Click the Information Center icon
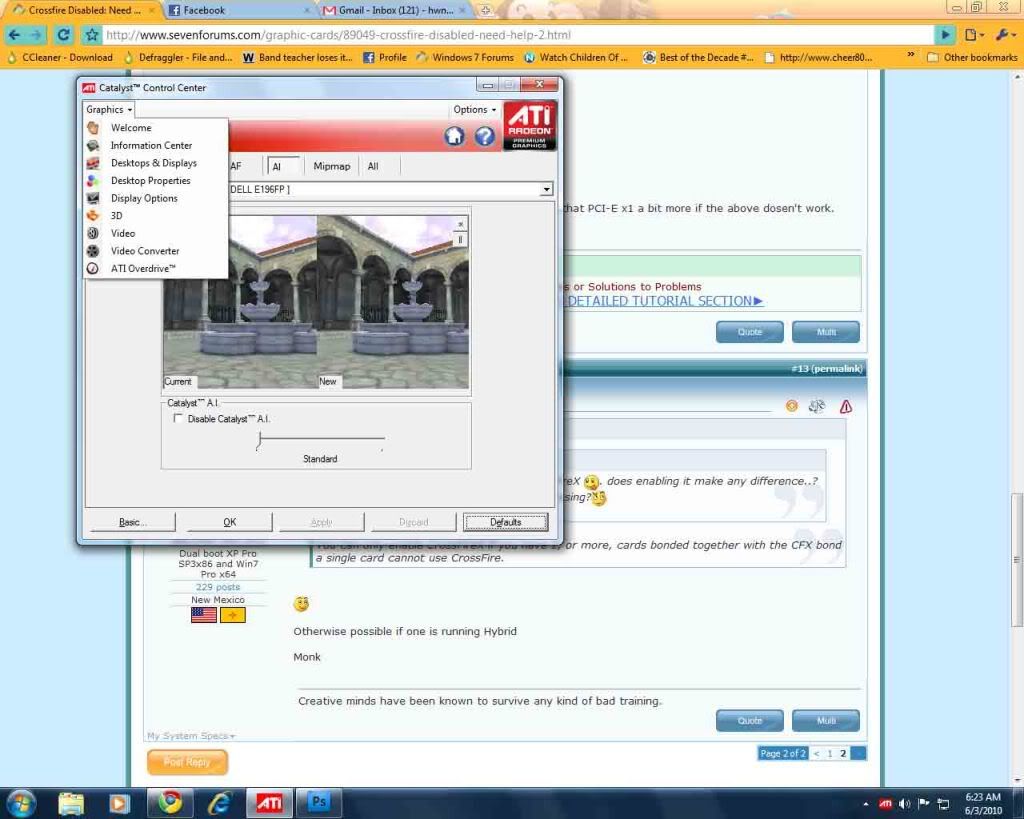 click(93, 145)
